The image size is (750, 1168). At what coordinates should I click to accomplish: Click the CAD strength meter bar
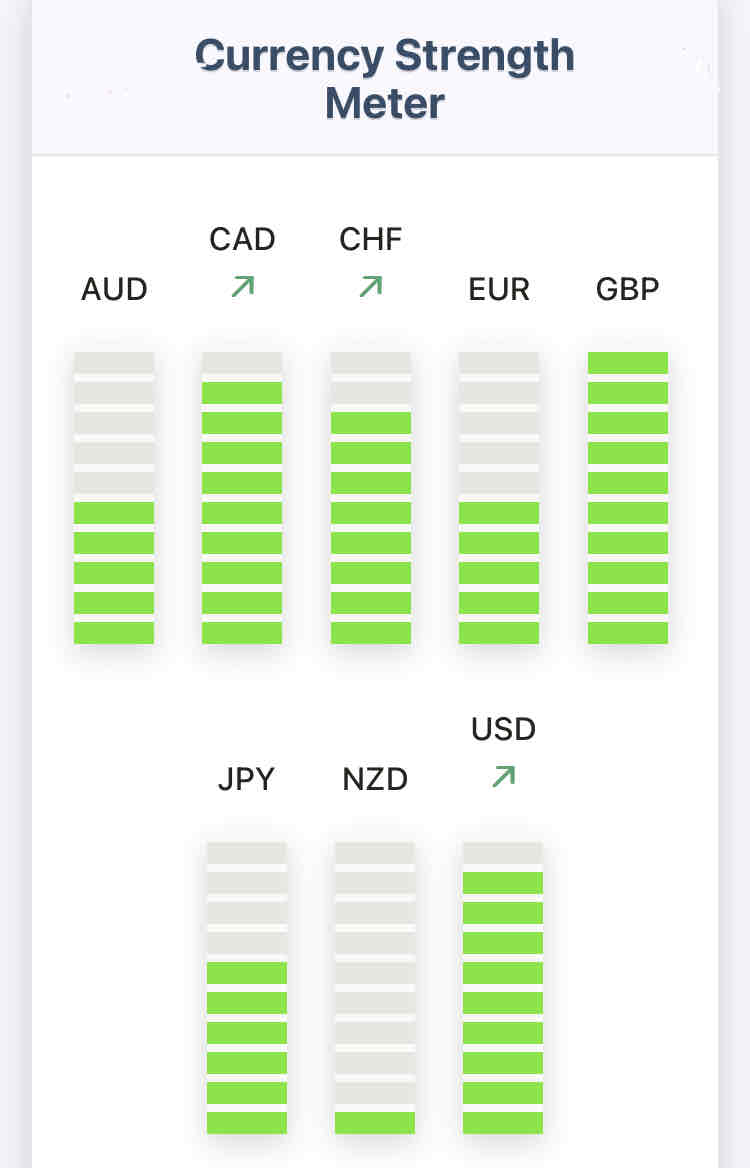pyautogui.click(x=242, y=498)
